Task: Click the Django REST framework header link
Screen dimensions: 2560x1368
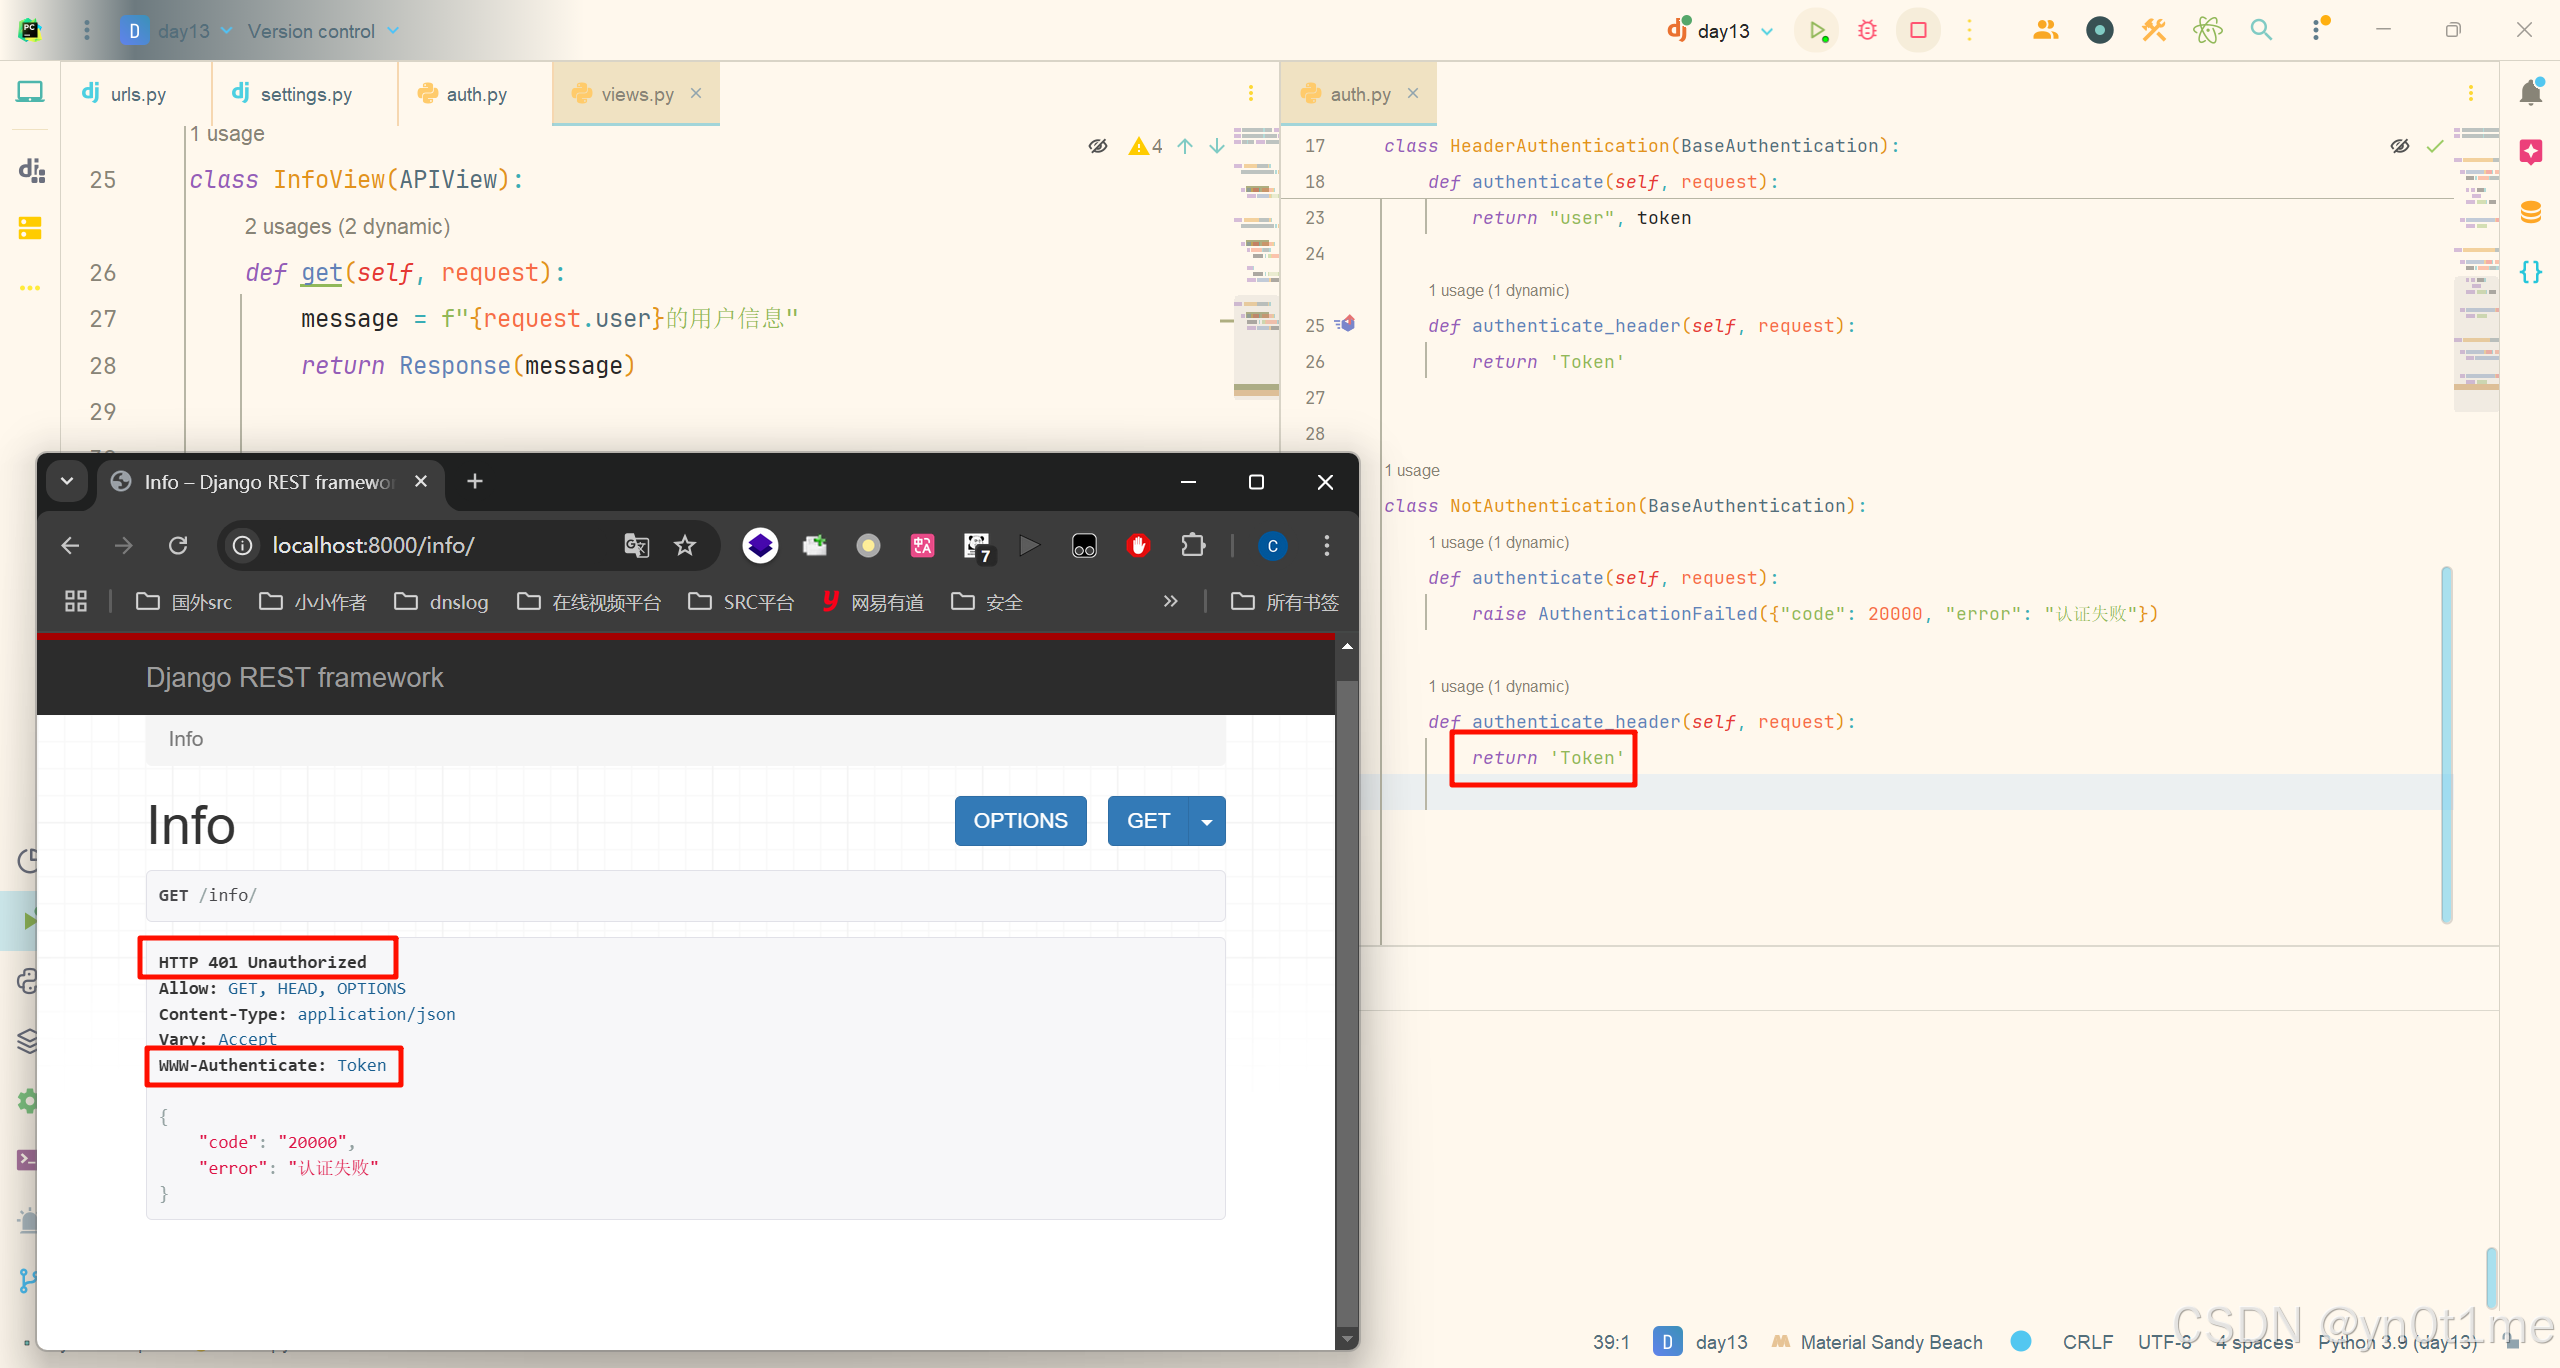Action: tap(294, 677)
